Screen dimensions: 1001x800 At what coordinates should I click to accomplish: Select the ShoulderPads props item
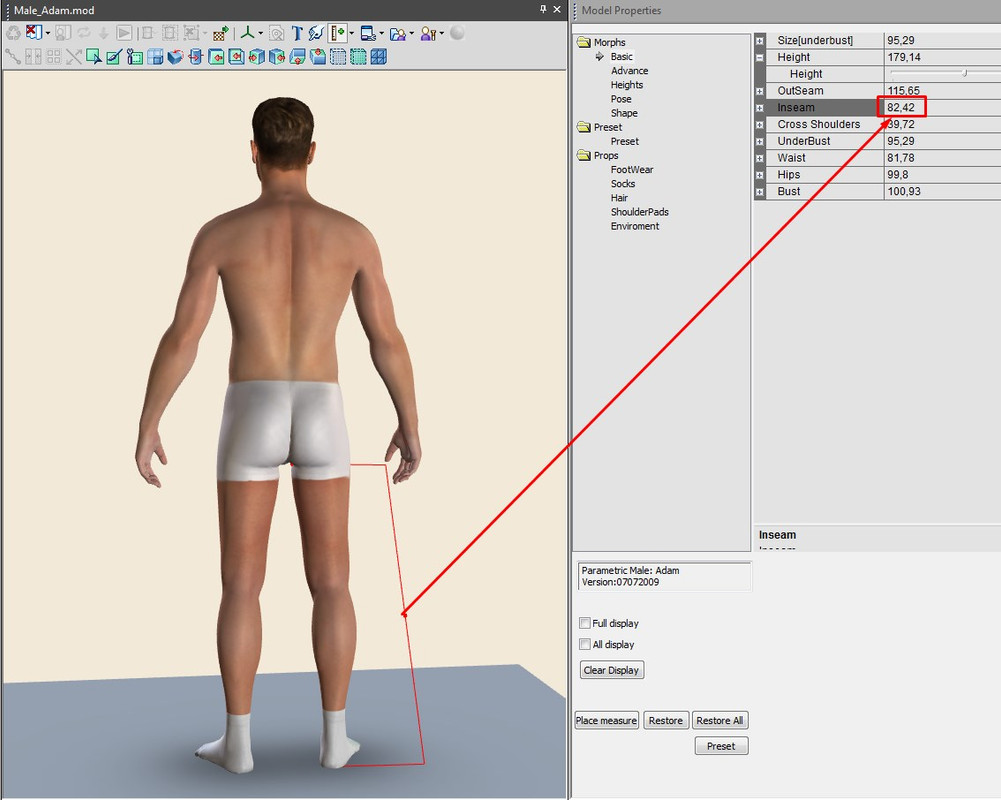point(640,212)
